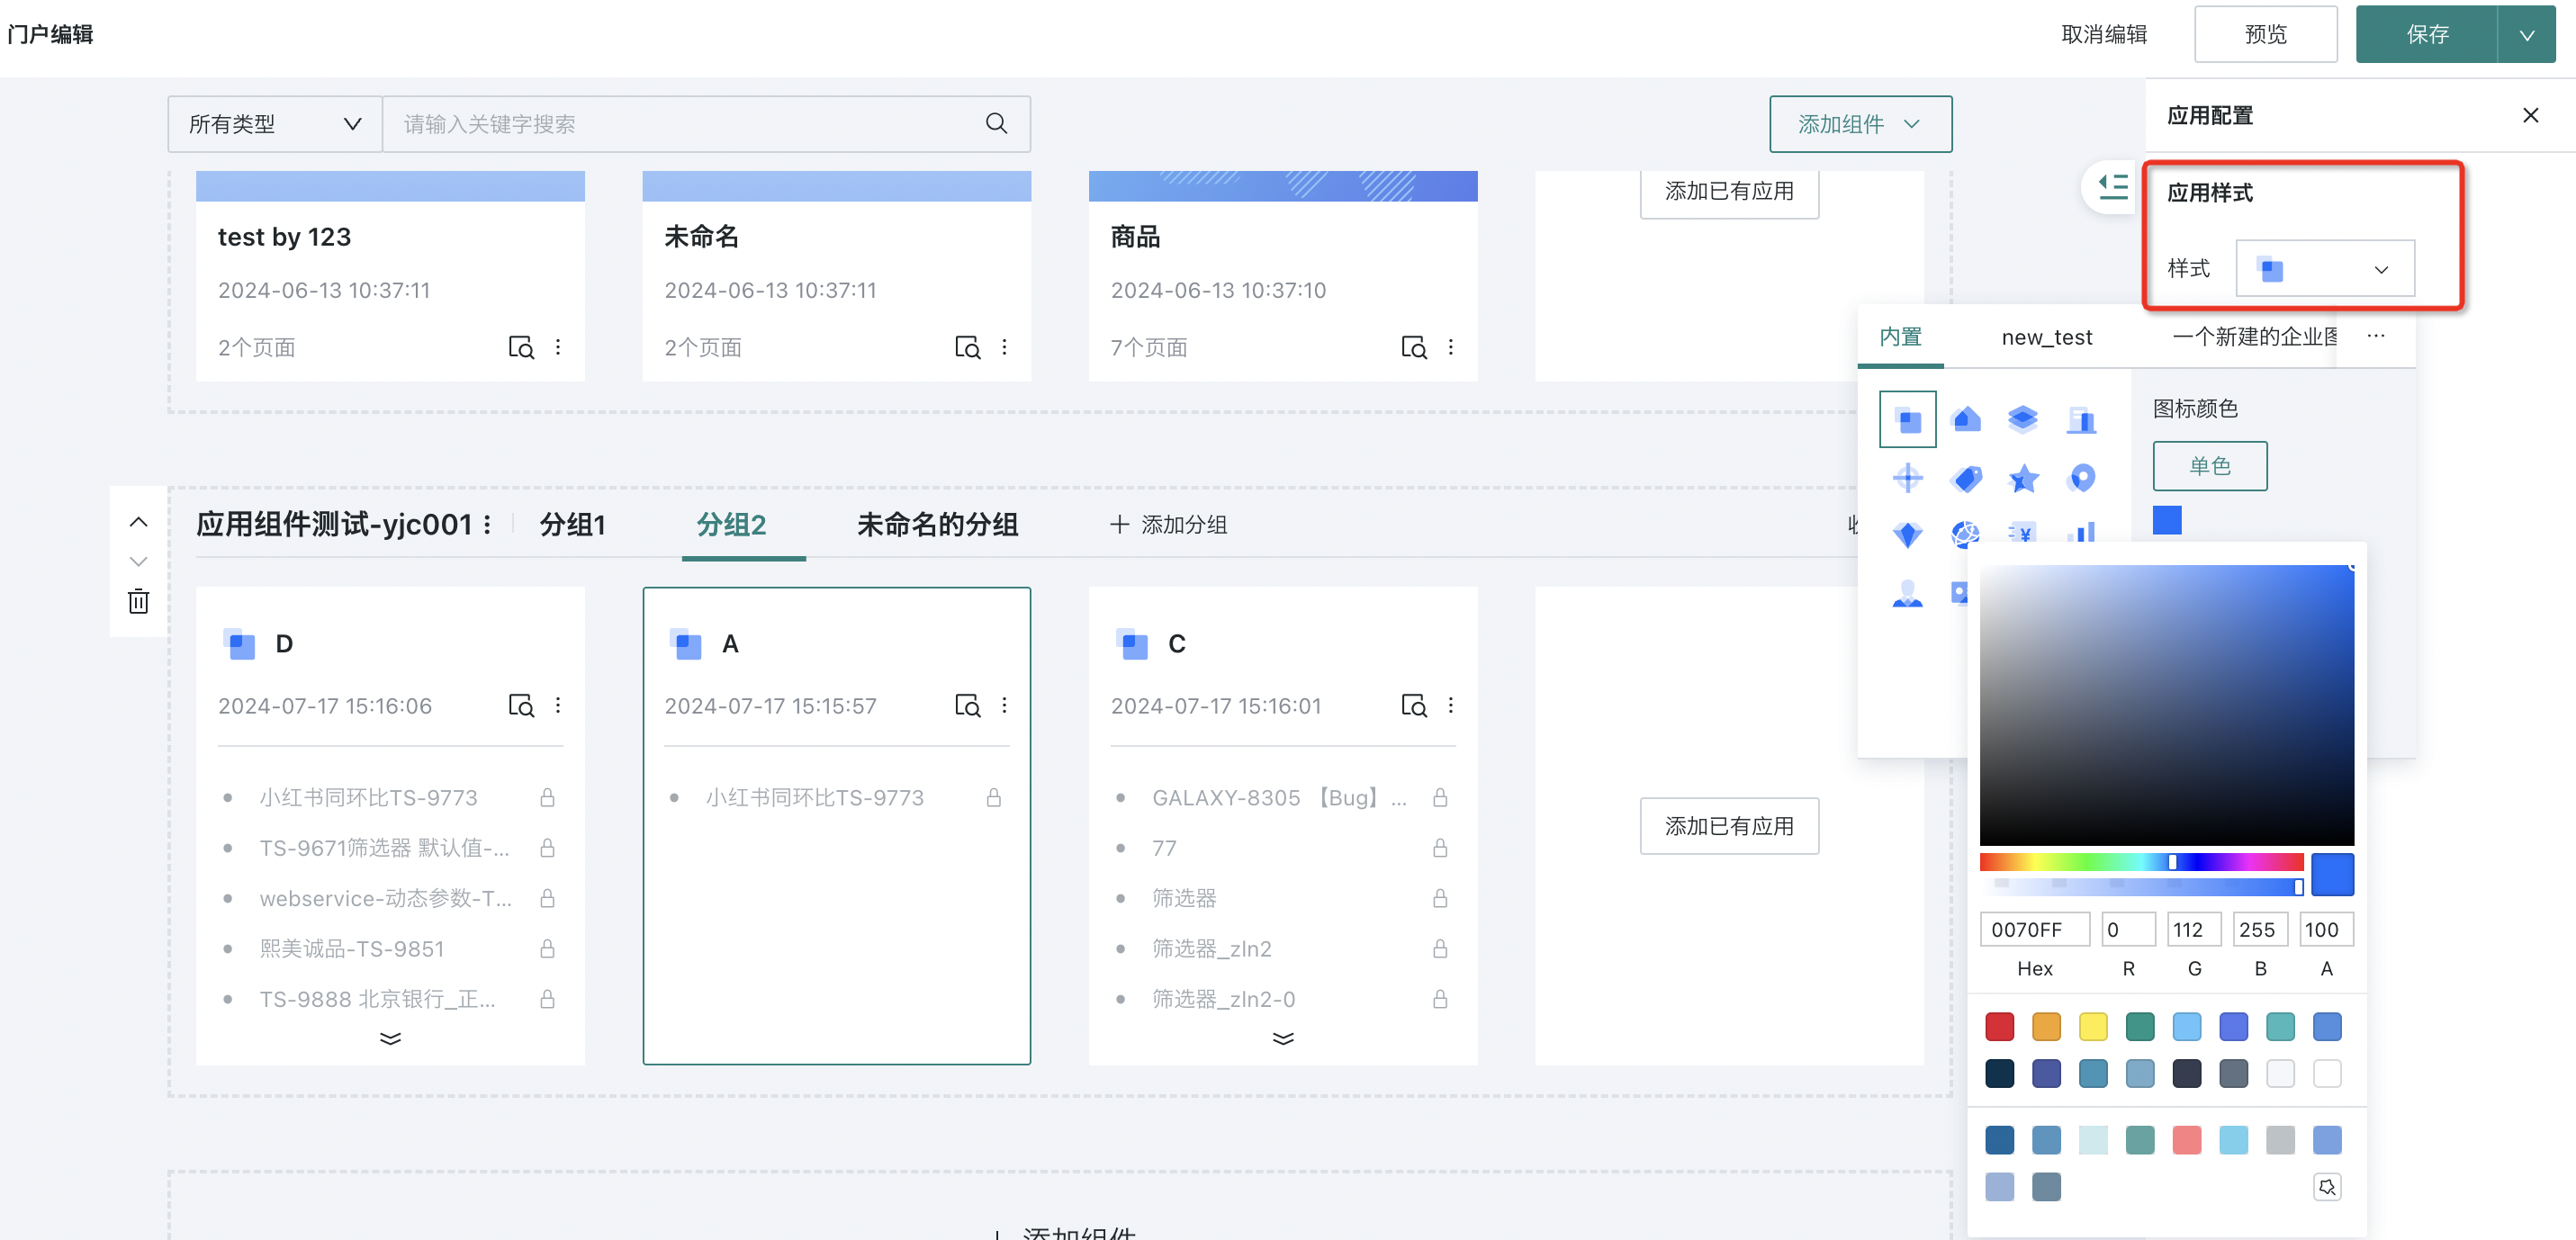2576x1240 pixels.
Task: Open preview icon on app D card
Action: 521,705
